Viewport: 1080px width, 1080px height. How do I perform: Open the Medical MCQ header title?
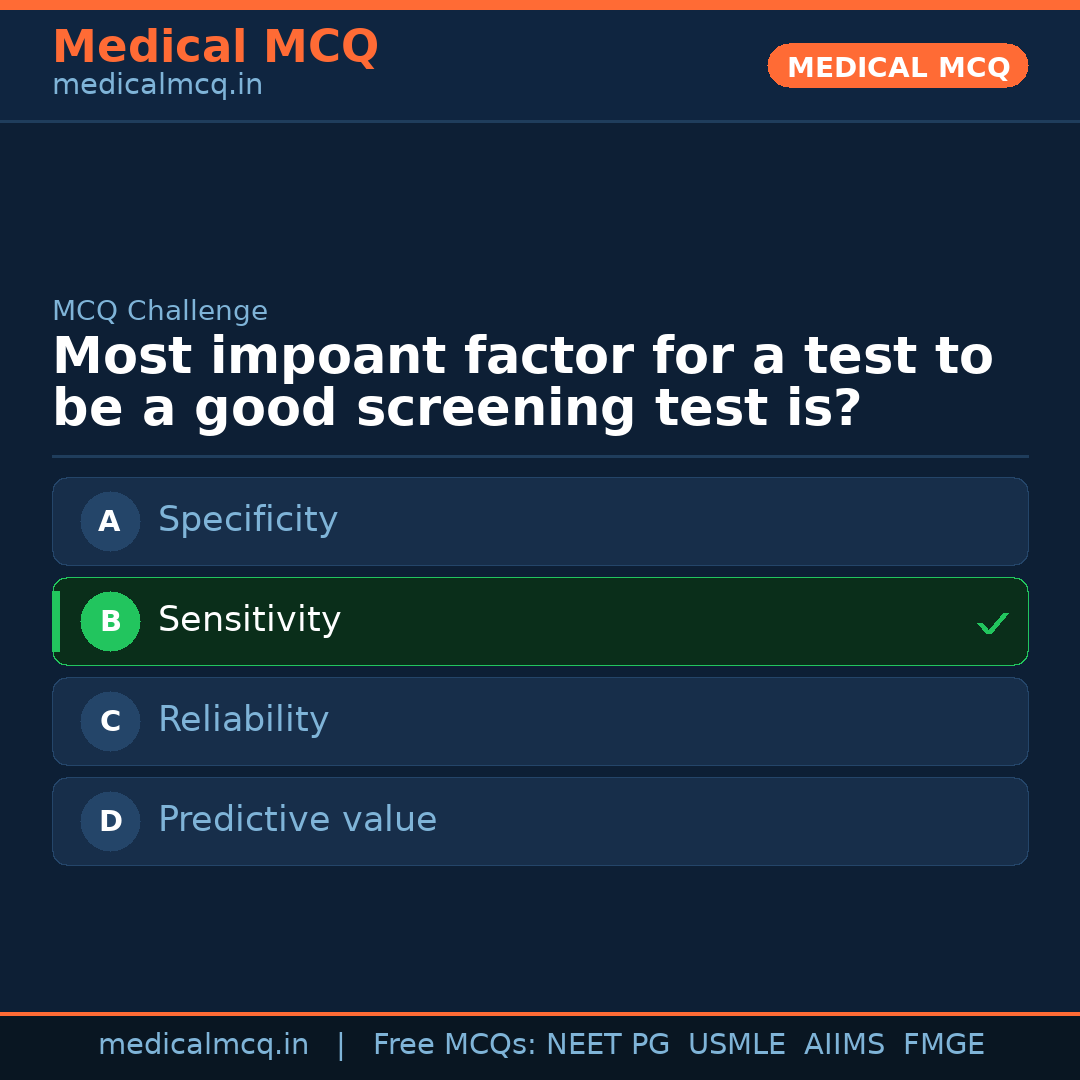tap(215, 47)
